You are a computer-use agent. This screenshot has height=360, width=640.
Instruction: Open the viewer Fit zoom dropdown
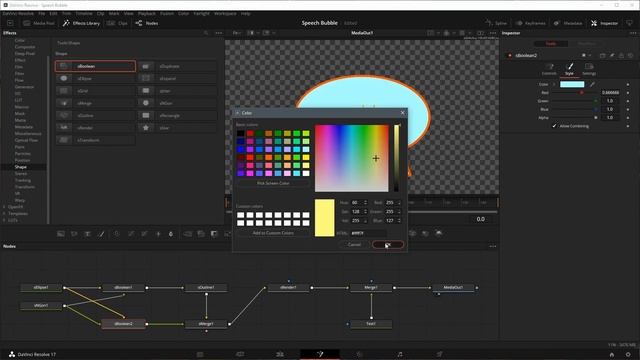tap(238, 33)
